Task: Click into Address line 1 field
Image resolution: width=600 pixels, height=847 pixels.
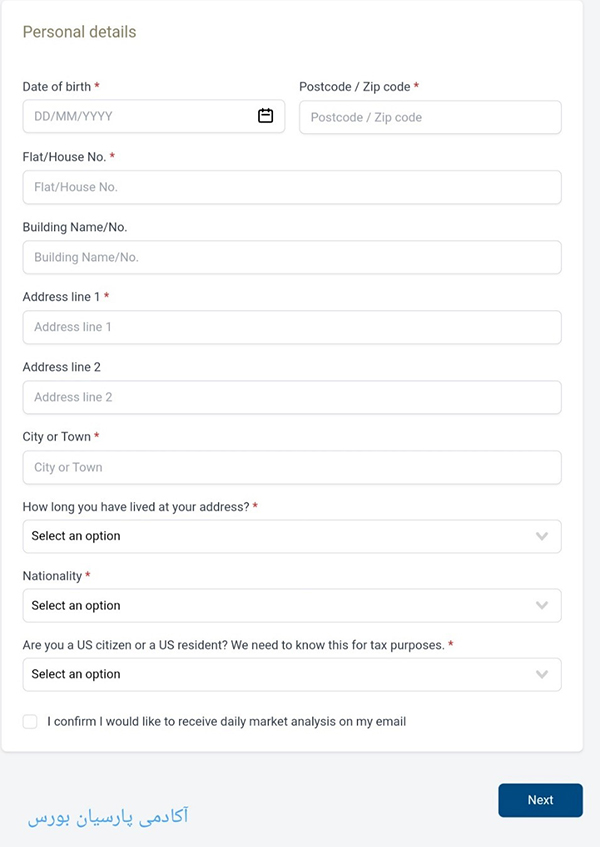Action: pyautogui.click(x=291, y=327)
